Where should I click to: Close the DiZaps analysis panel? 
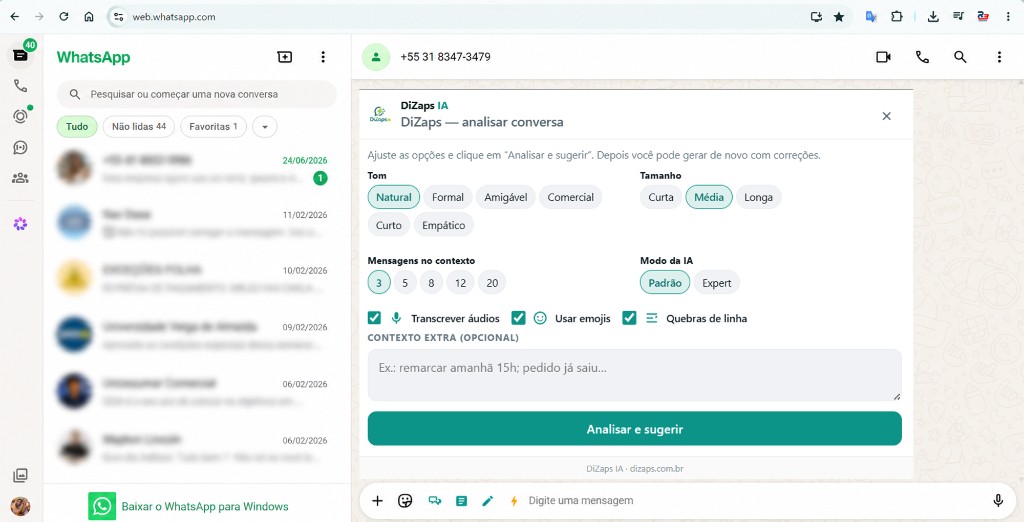click(886, 116)
